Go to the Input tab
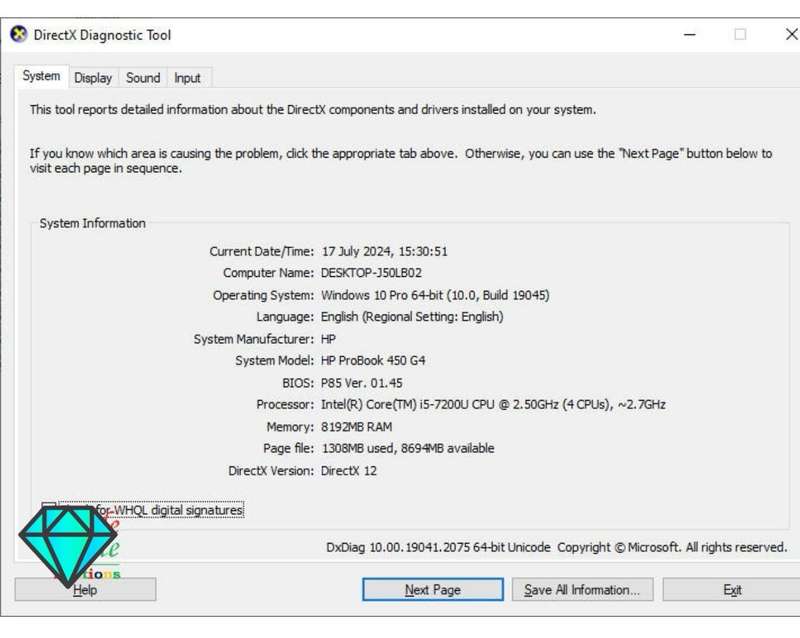The image size is (800, 638). click(x=187, y=78)
